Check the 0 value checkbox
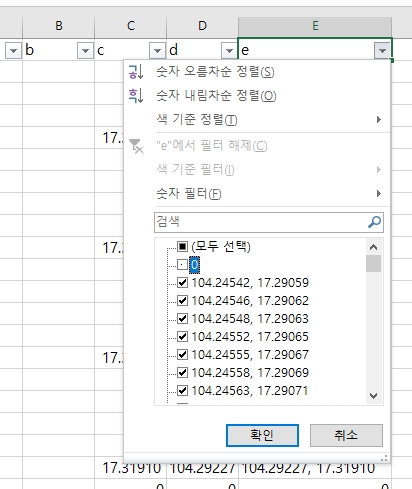412x489 pixels. (182, 265)
